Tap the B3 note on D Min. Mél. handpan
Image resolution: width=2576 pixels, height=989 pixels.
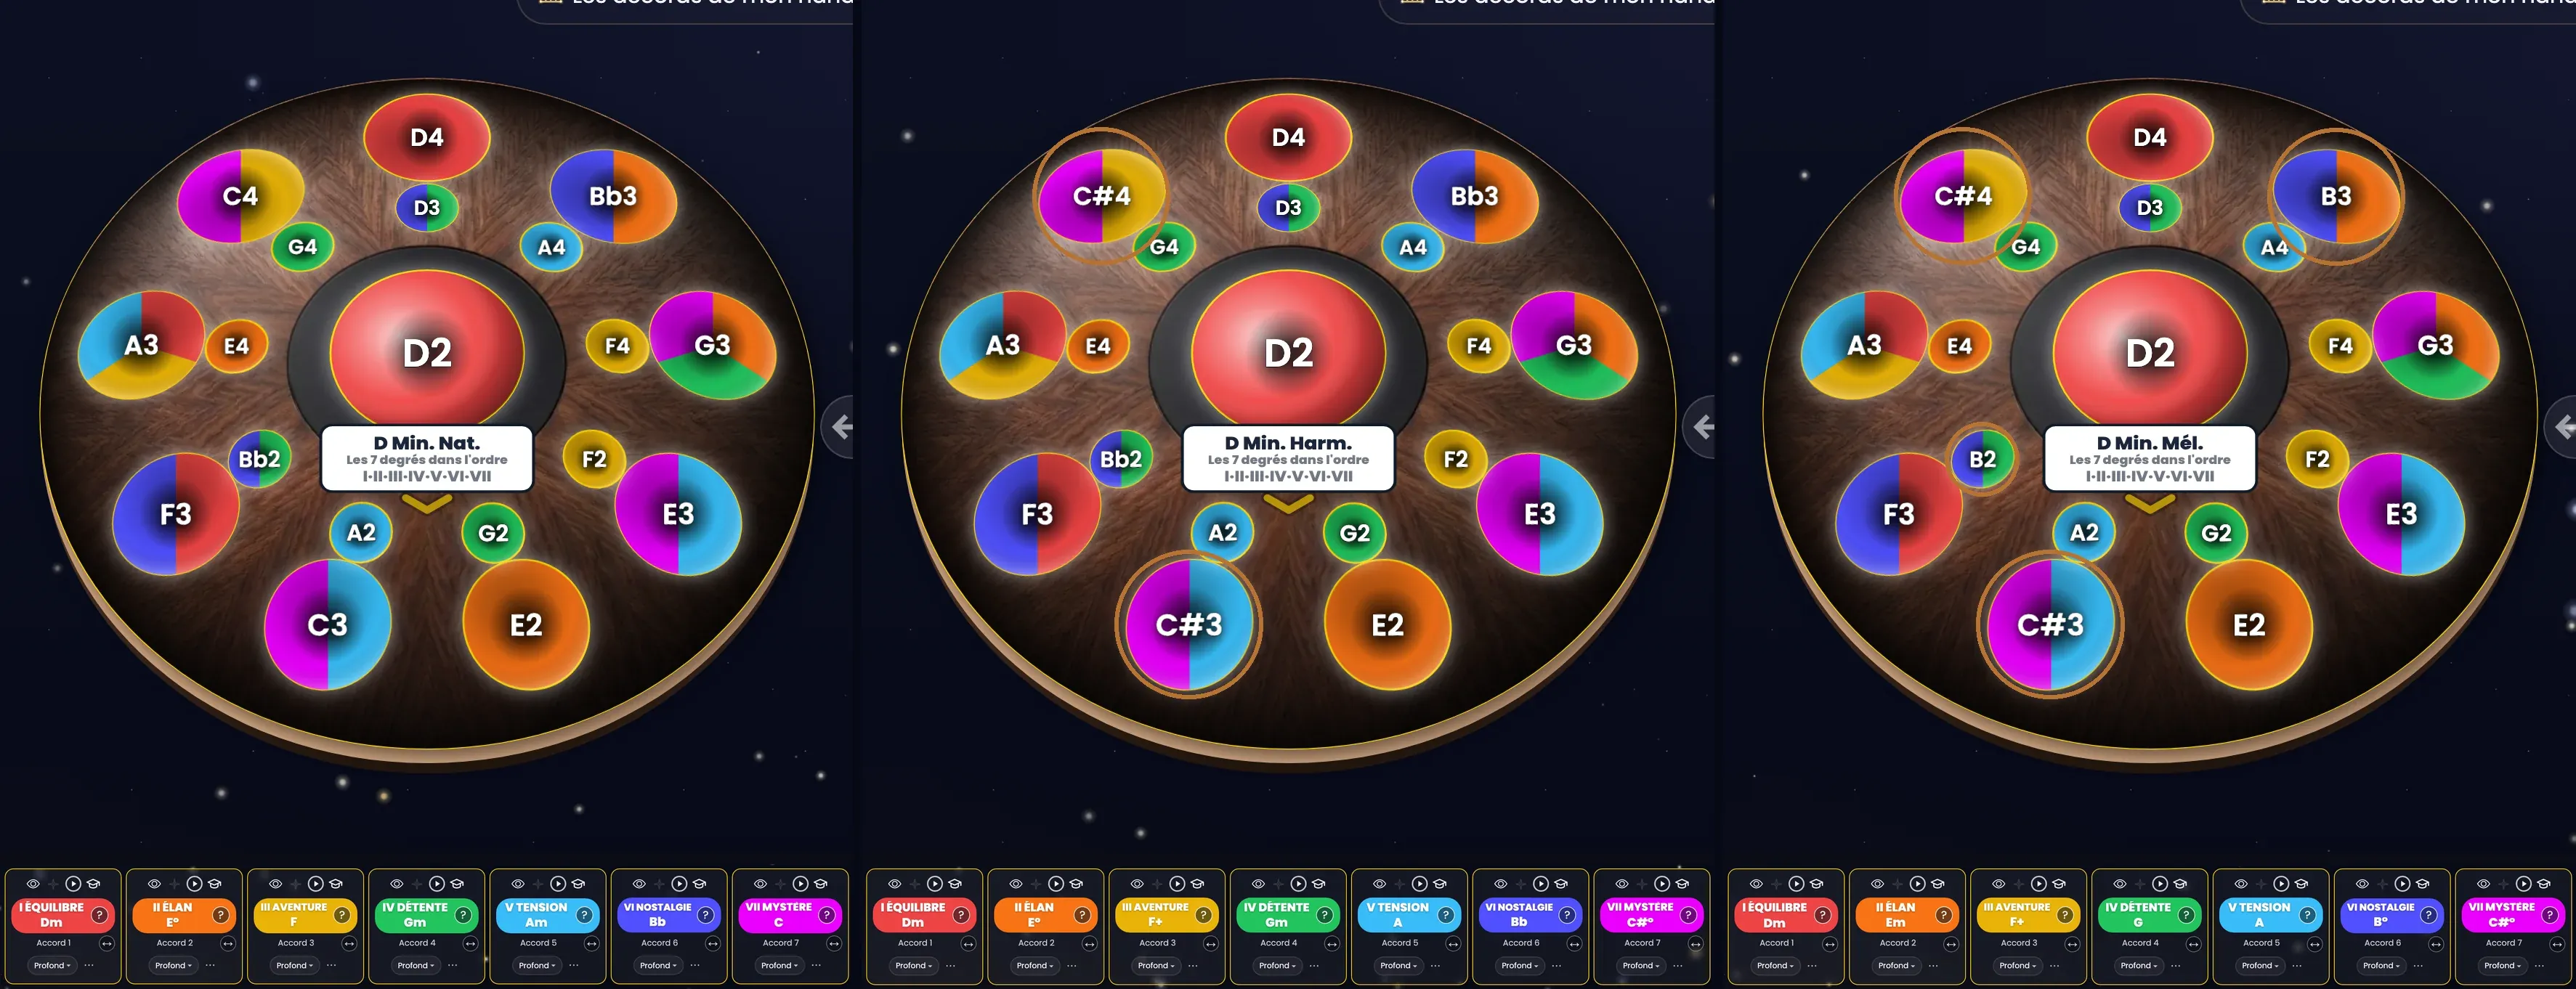[2336, 196]
